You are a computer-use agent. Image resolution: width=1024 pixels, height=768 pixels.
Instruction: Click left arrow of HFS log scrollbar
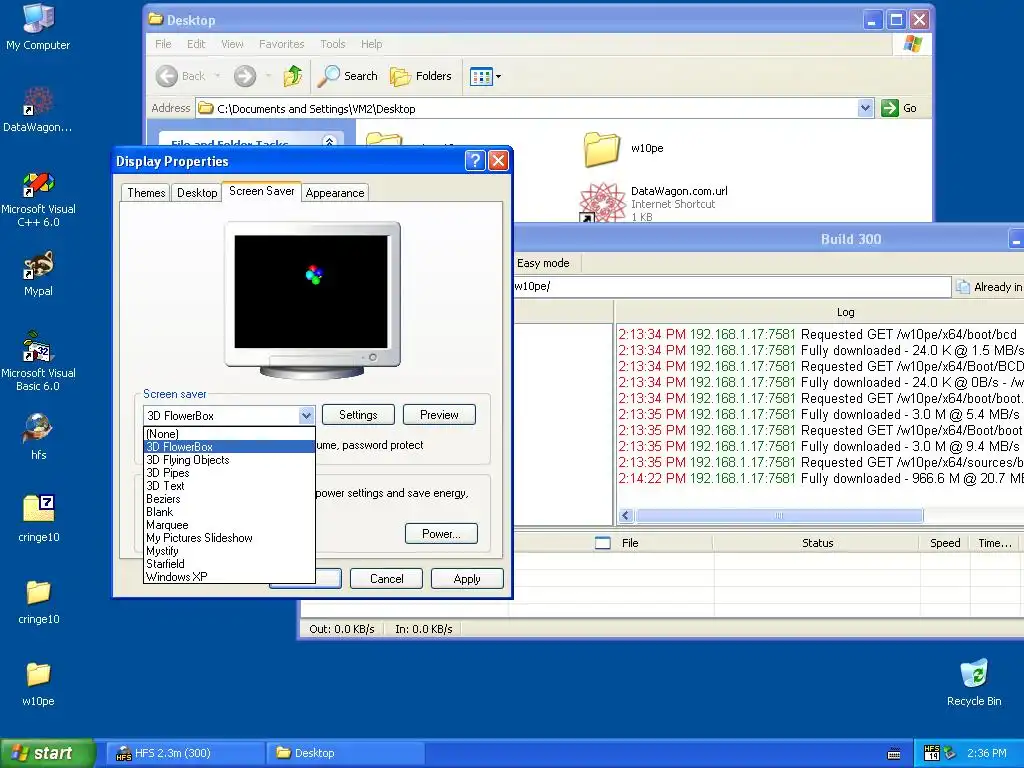click(626, 516)
